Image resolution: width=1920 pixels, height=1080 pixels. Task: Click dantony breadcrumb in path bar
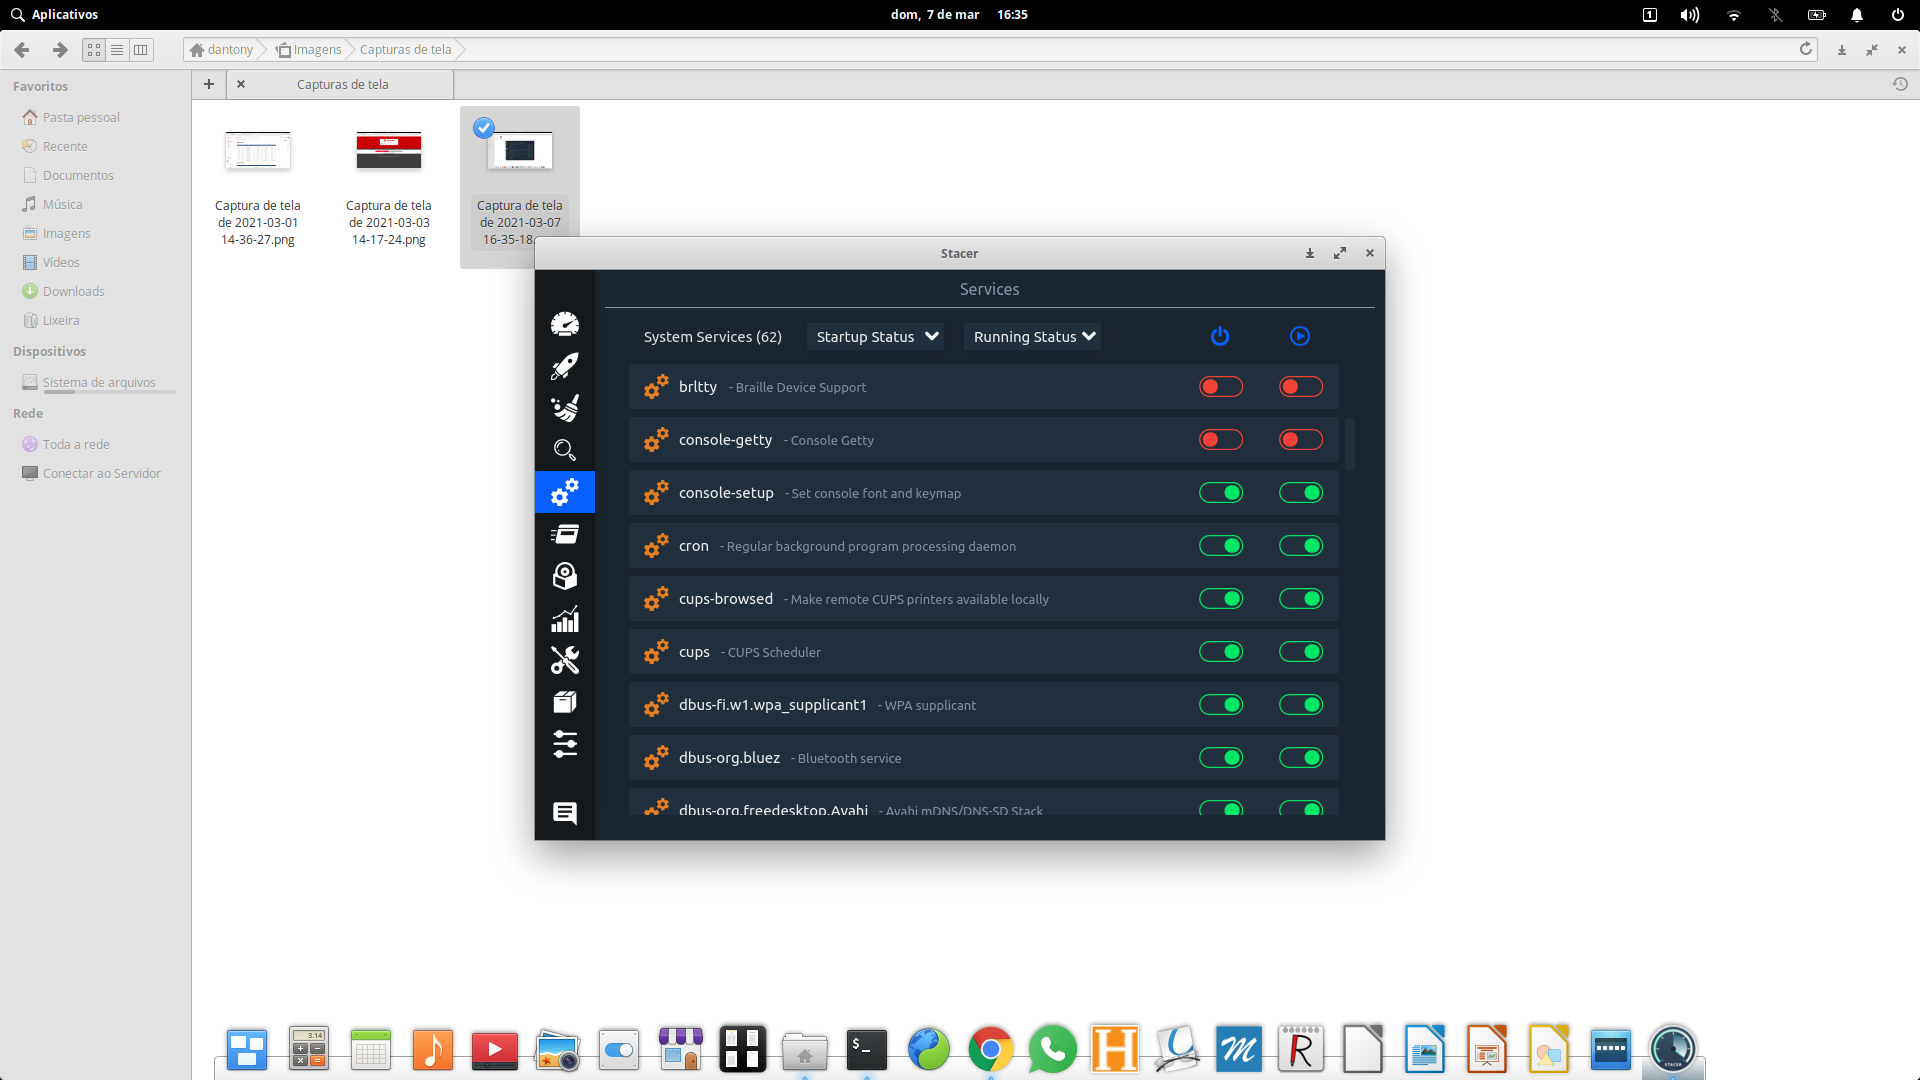pos(222,49)
